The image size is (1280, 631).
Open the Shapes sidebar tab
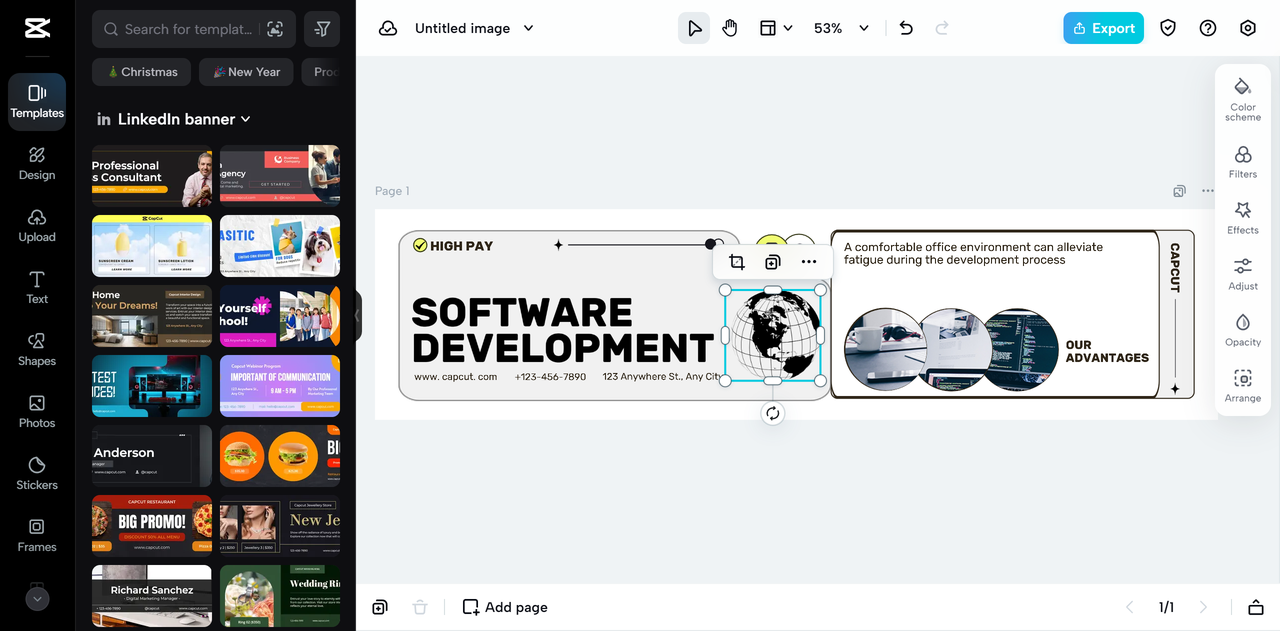[37, 350]
